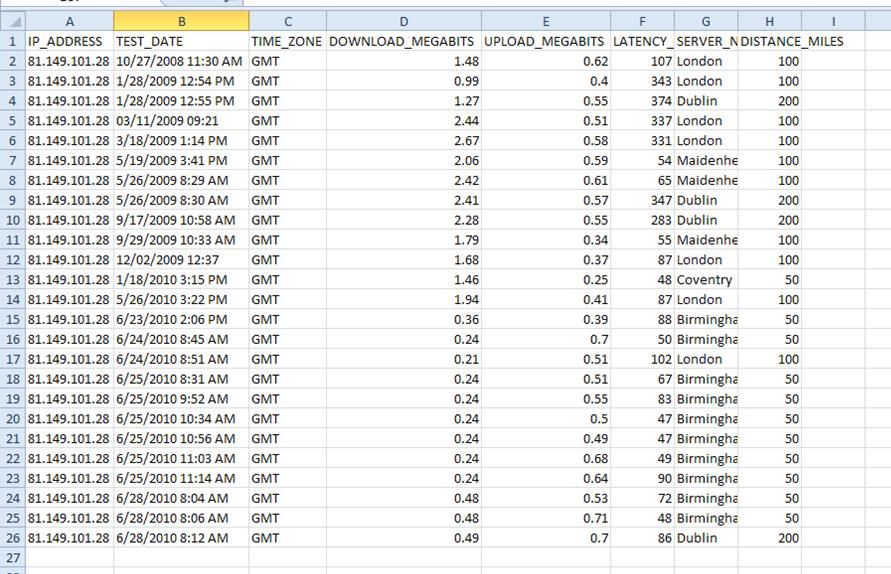Select the upload value 0.25 cell
This screenshot has height=574, width=891.
[x=545, y=280]
